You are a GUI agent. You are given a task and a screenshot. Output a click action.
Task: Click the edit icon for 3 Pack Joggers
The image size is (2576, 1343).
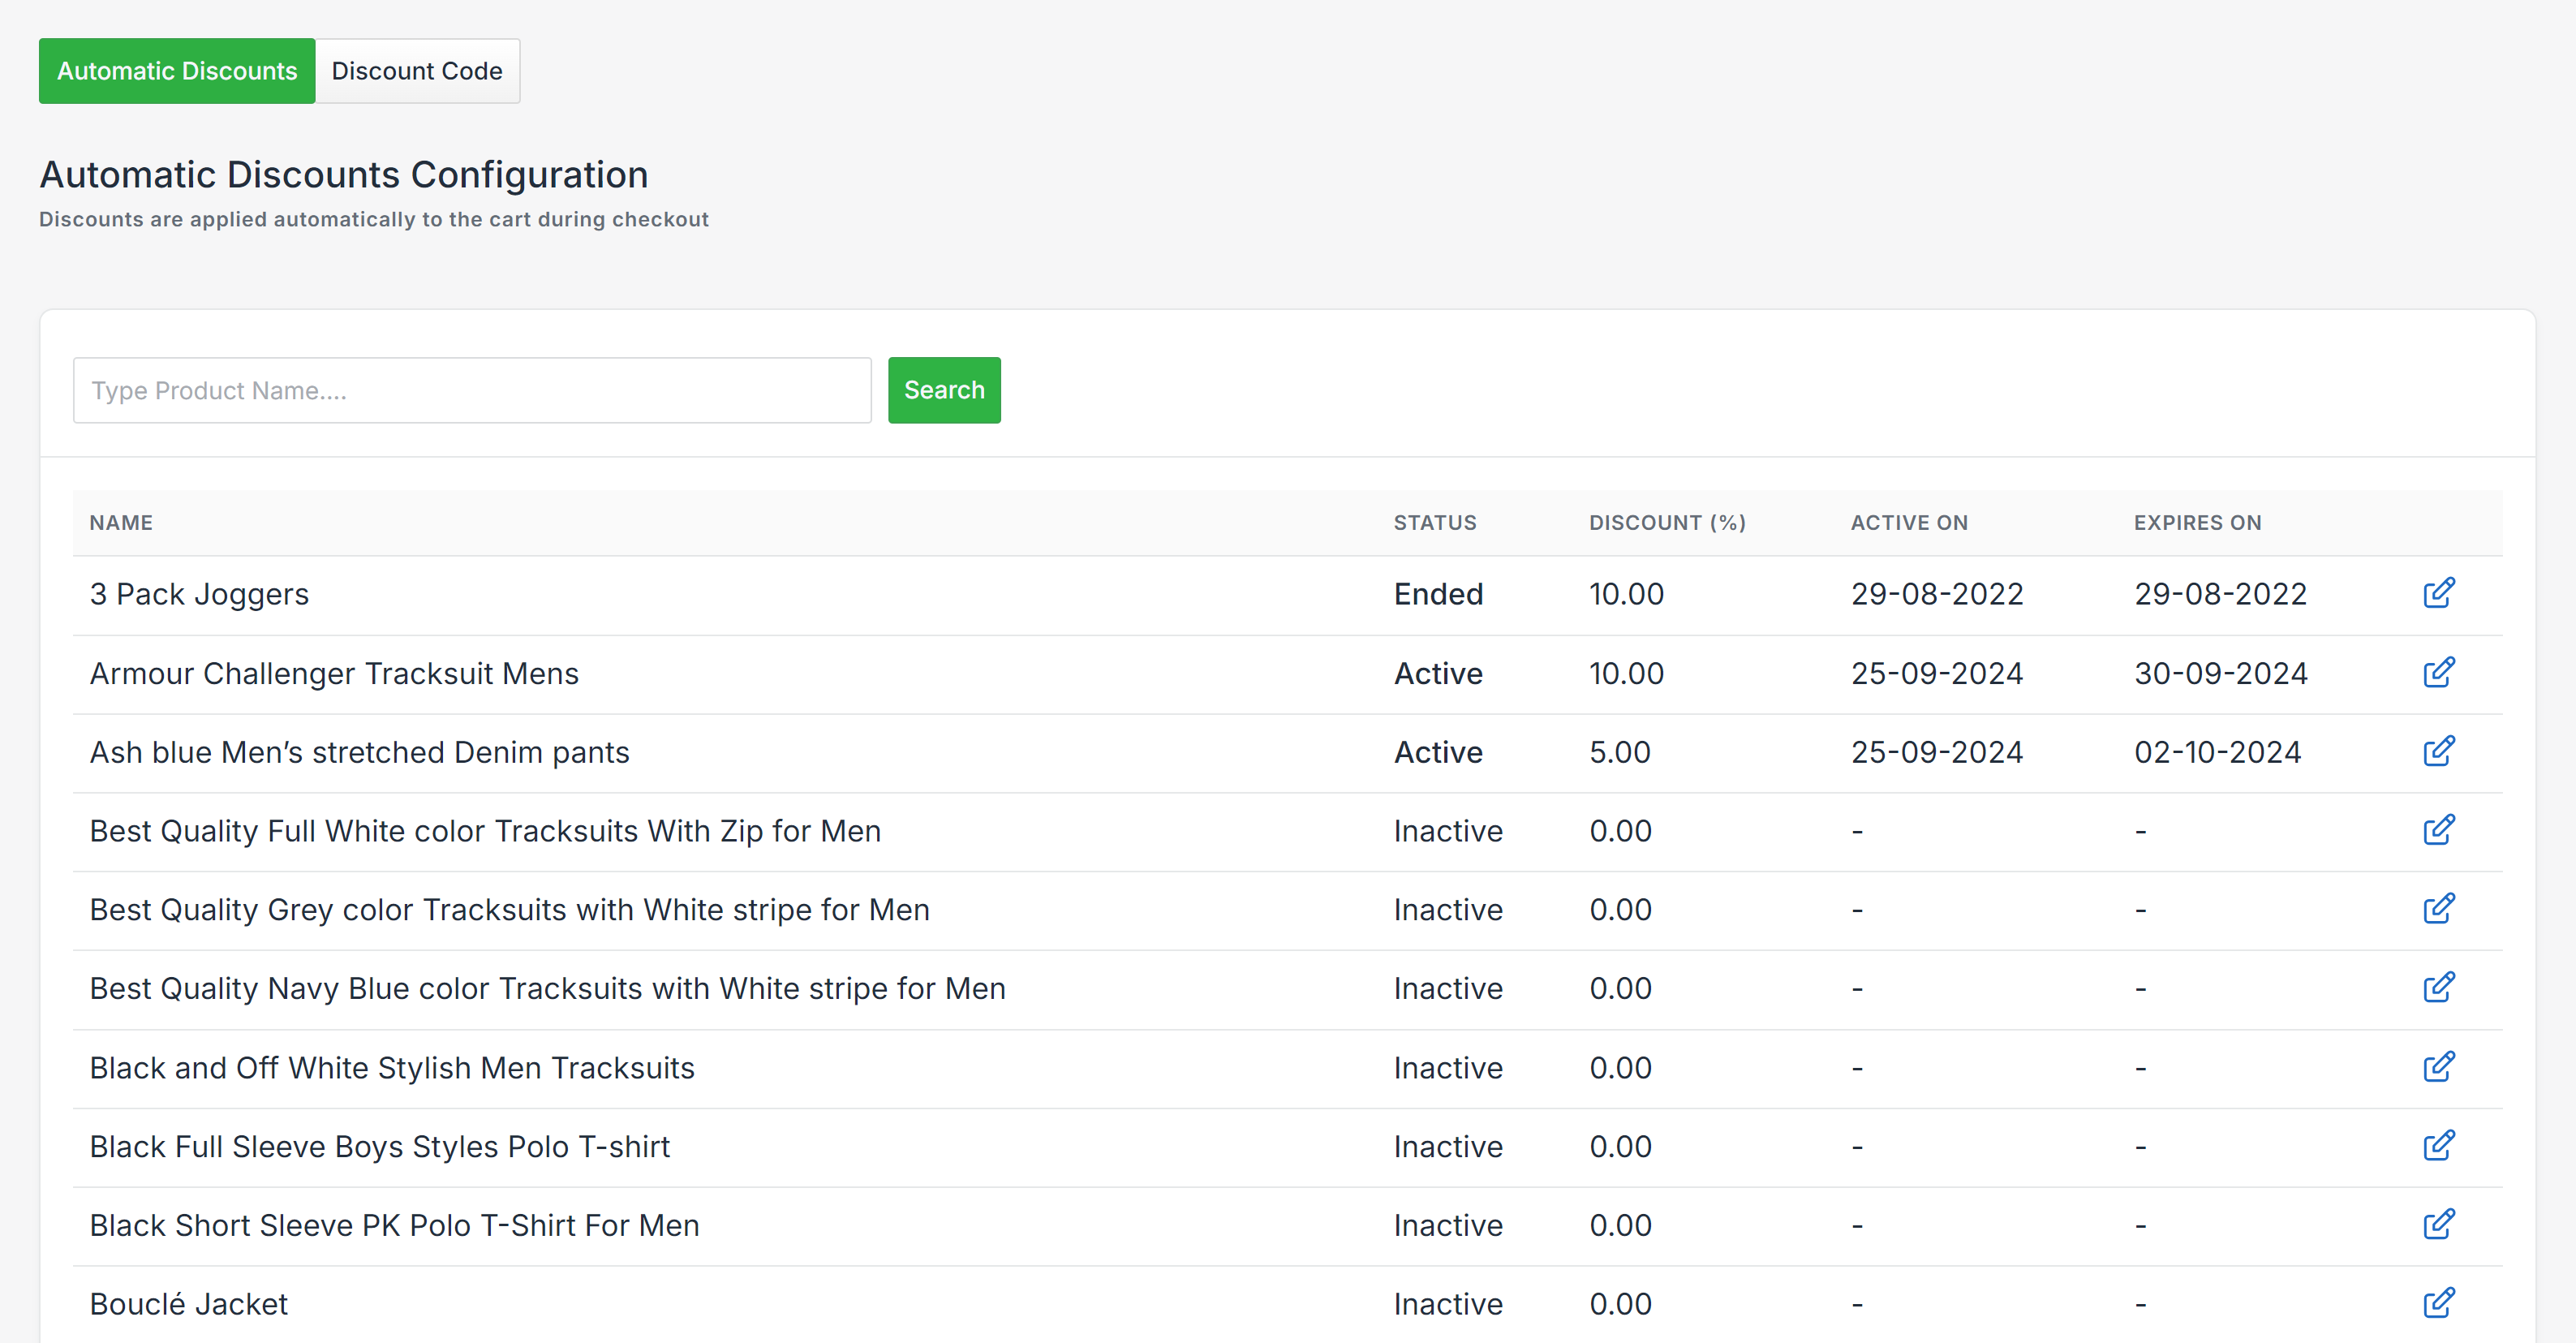pos(2440,593)
